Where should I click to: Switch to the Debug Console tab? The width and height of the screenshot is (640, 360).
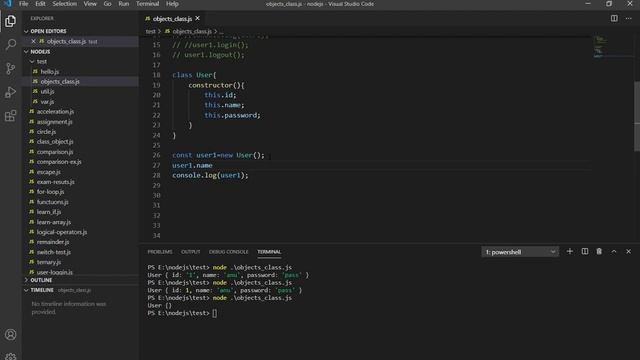pyautogui.click(x=229, y=252)
